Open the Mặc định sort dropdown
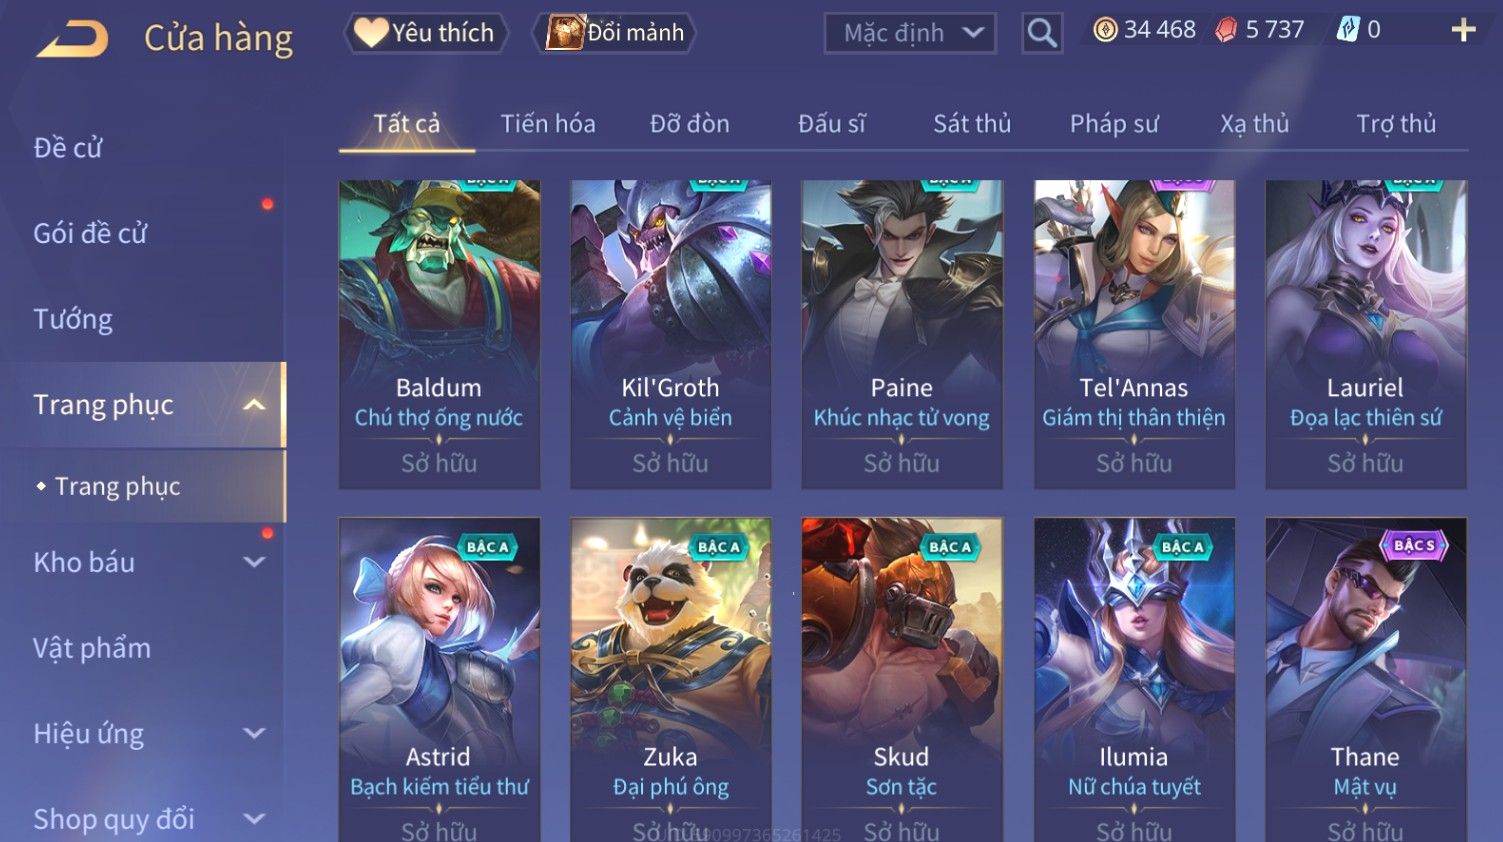The width and height of the screenshot is (1503, 842). pyautogui.click(x=910, y=33)
